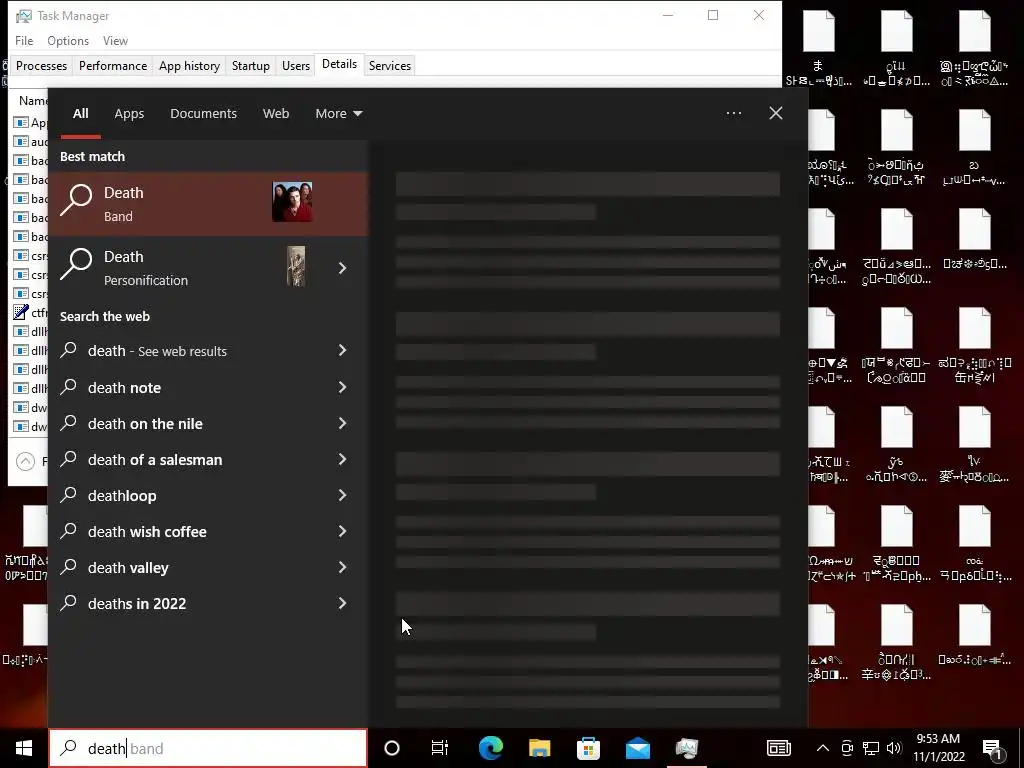
Task: Expand the 'death of a salesman' arrow
Action: [x=342, y=459]
